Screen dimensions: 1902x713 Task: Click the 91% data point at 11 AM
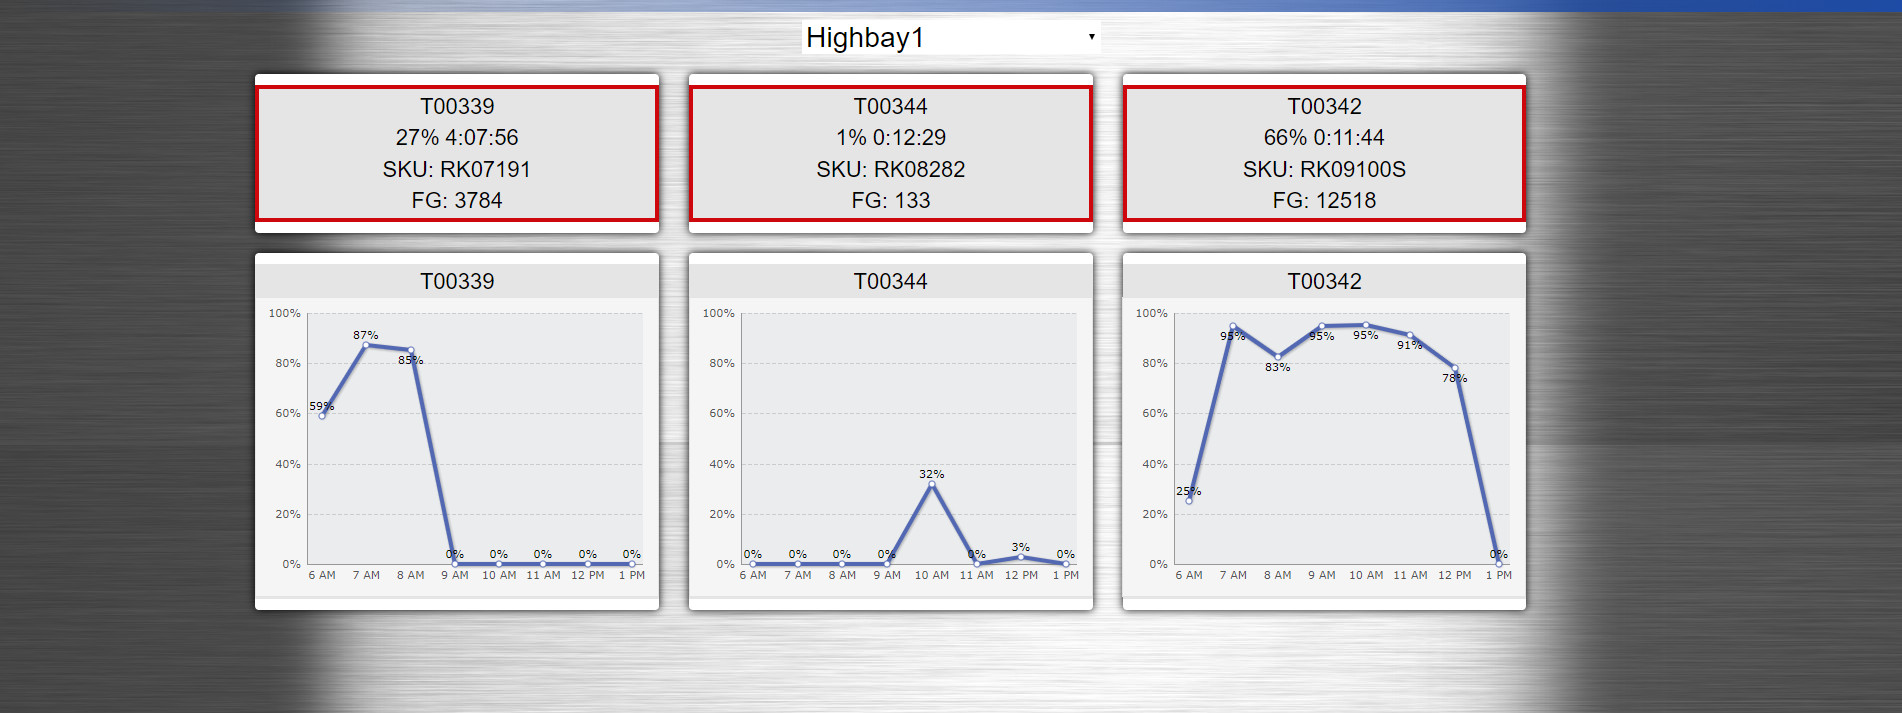(x=1410, y=335)
